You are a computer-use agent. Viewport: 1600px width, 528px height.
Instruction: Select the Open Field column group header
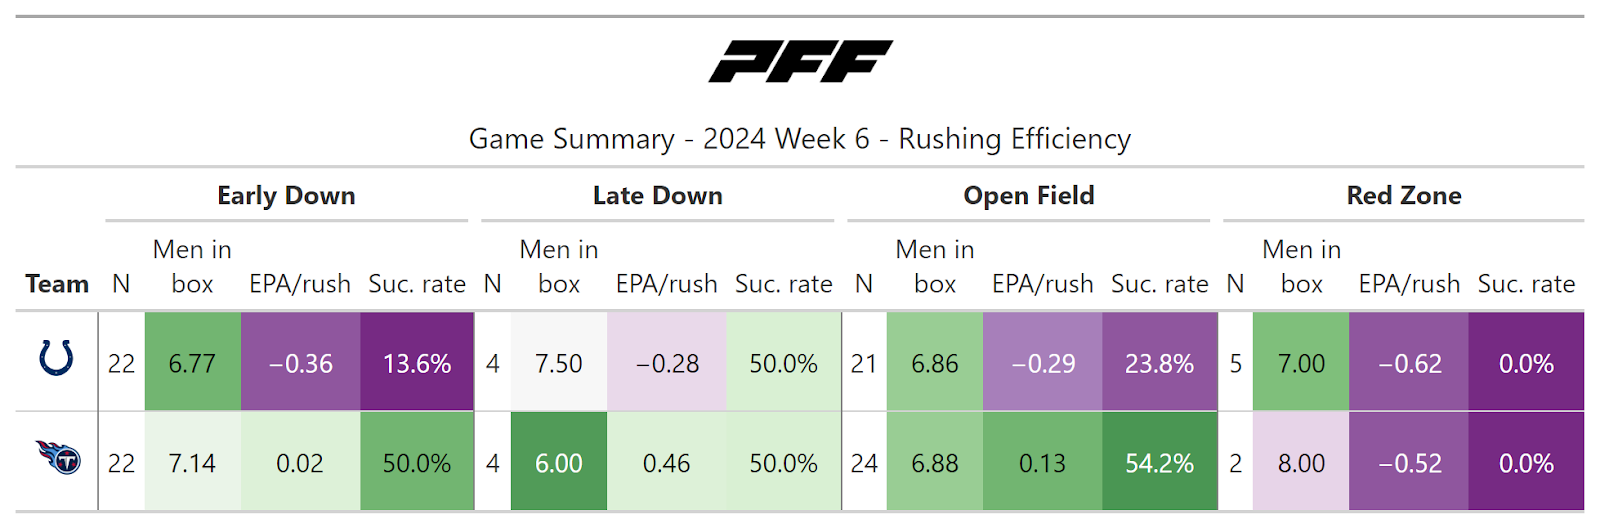point(1028,196)
